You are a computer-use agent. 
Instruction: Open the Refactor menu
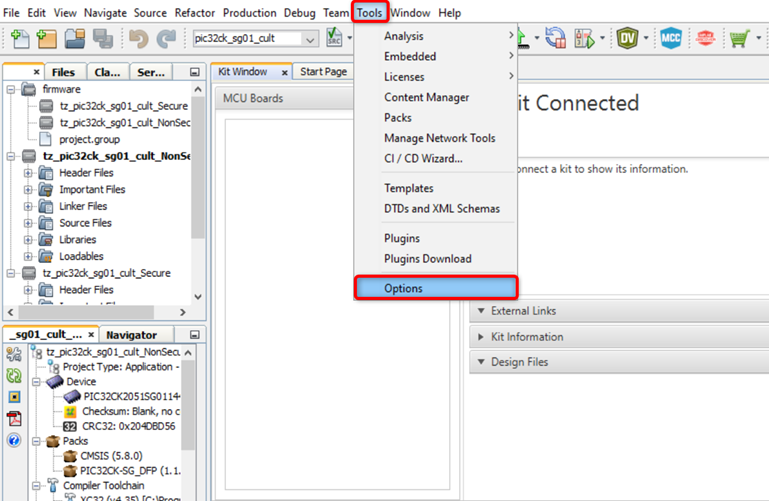click(195, 13)
